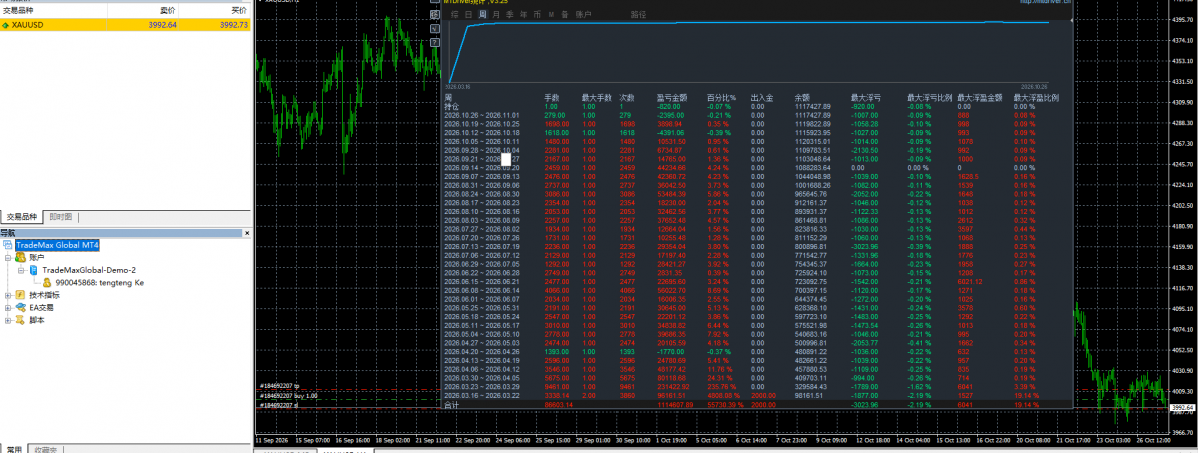The width and height of the screenshot is (1198, 453).
Task: Close the 导航 navigator panel
Action: 247,233
